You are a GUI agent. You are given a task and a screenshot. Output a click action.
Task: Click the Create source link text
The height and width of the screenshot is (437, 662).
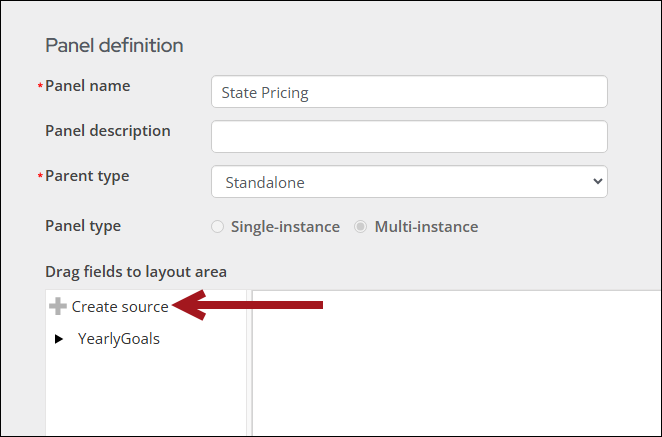pos(120,307)
